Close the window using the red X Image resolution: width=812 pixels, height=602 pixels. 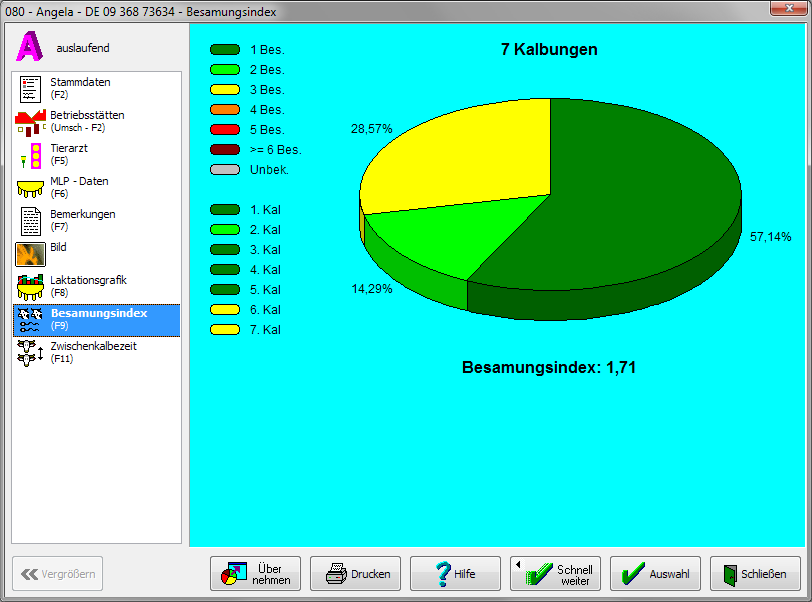point(789,8)
